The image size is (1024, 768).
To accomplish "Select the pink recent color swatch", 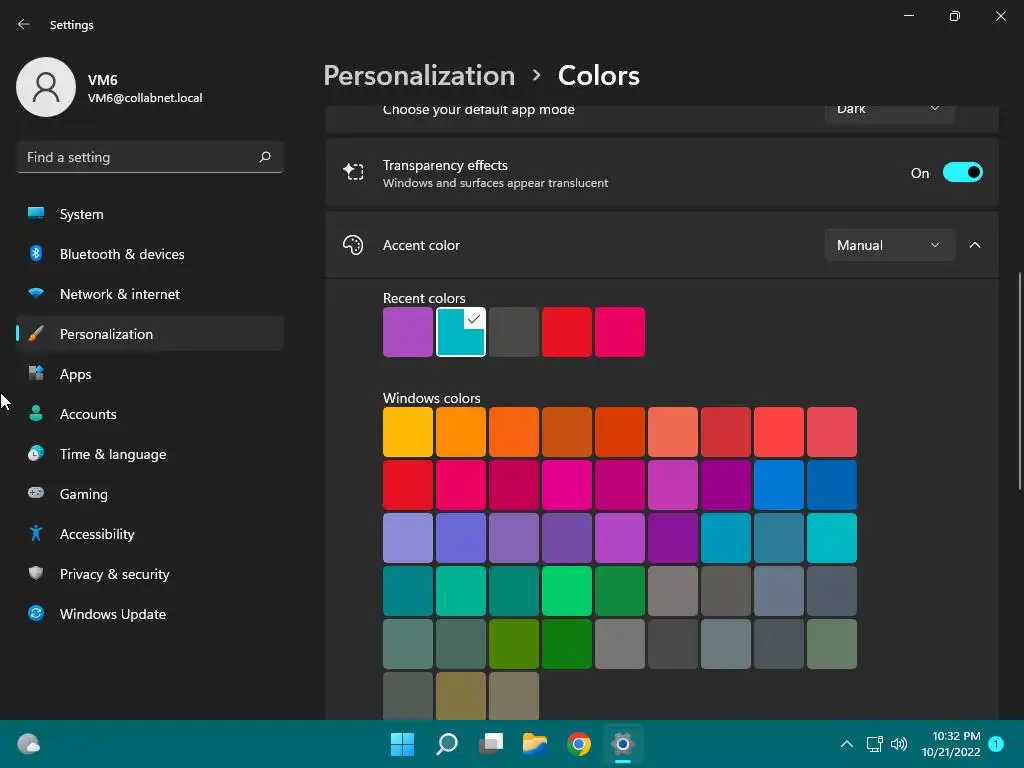I will tap(620, 332).
